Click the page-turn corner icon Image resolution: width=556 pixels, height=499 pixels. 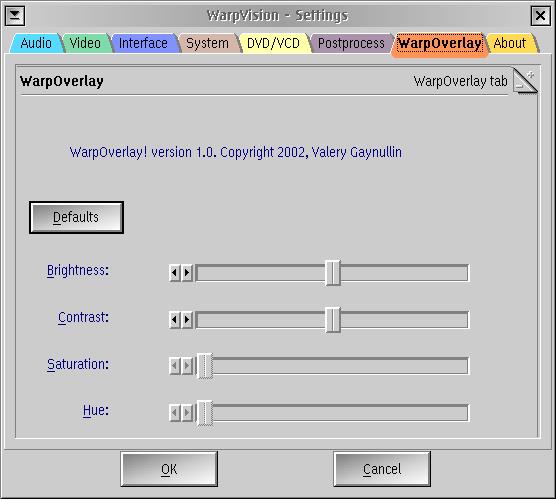point(525,81)
